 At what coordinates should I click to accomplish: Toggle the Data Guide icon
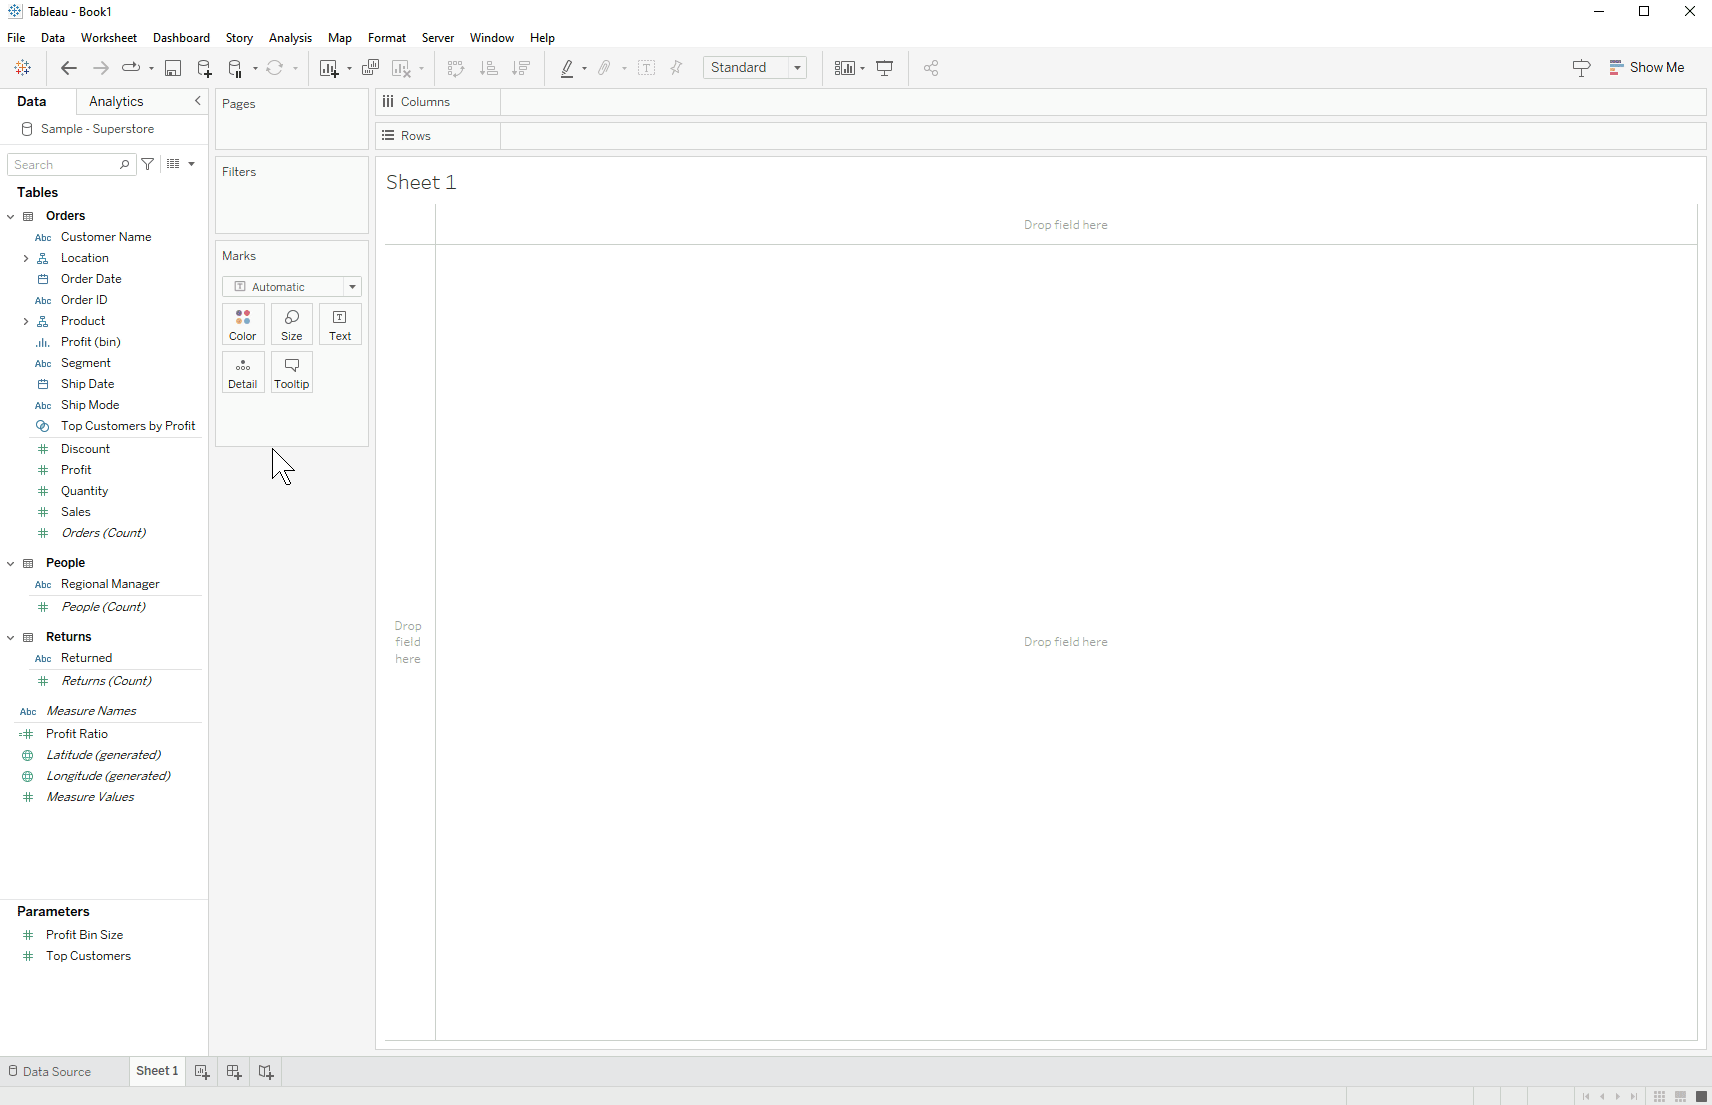coord(1581,68)
